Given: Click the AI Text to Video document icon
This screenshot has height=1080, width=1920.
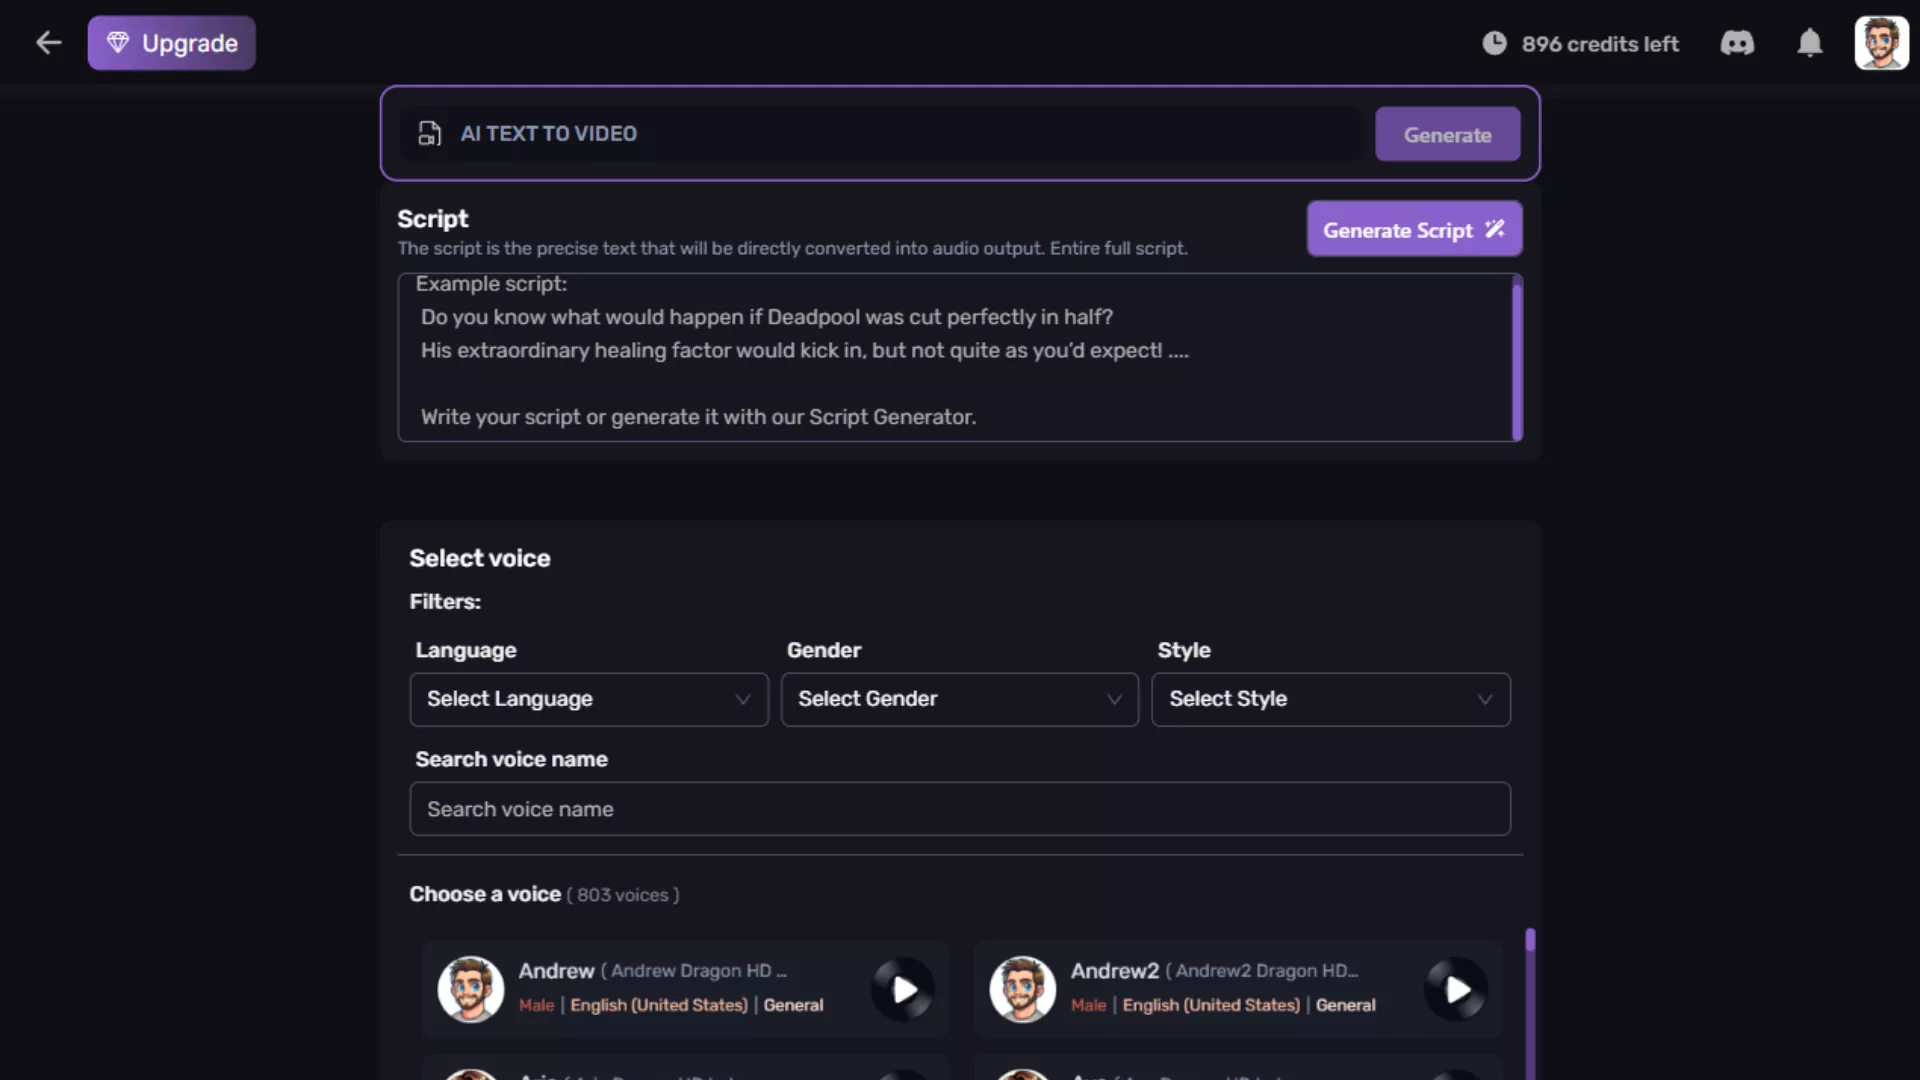Looking at the screenshot, I should (x=429, y=133).
